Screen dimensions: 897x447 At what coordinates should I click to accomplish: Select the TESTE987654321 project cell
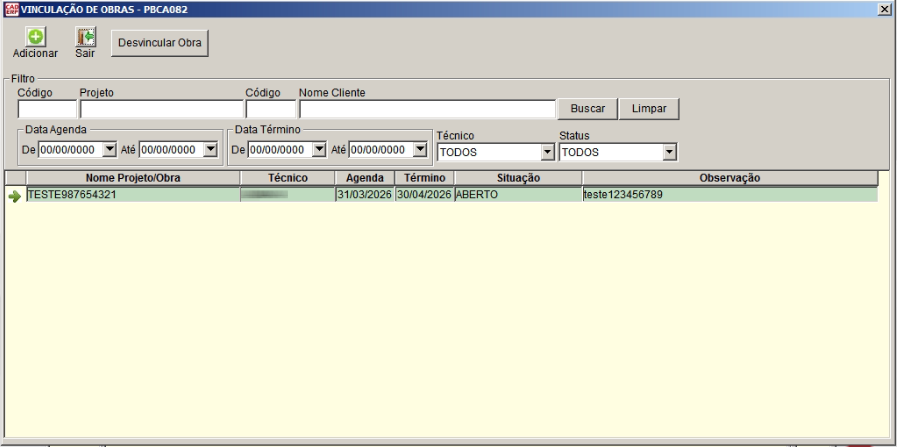tap(133, 195)
